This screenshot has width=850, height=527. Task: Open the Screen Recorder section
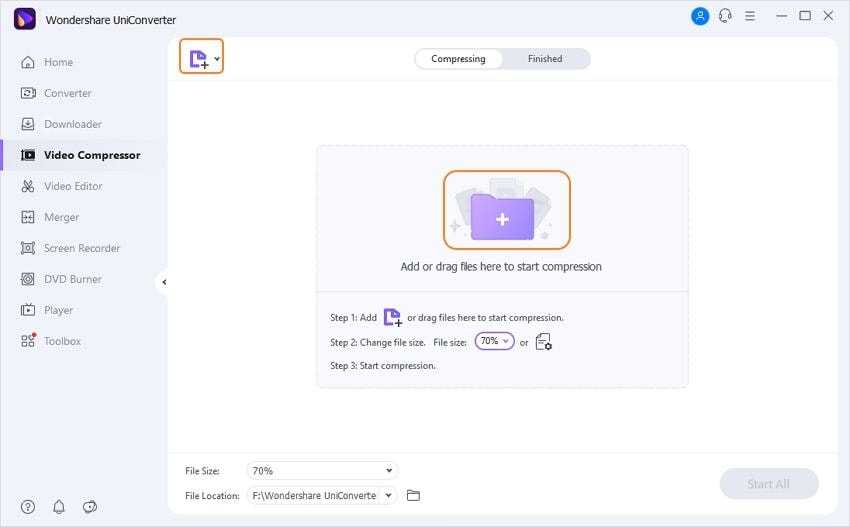(x=81, y=248)
